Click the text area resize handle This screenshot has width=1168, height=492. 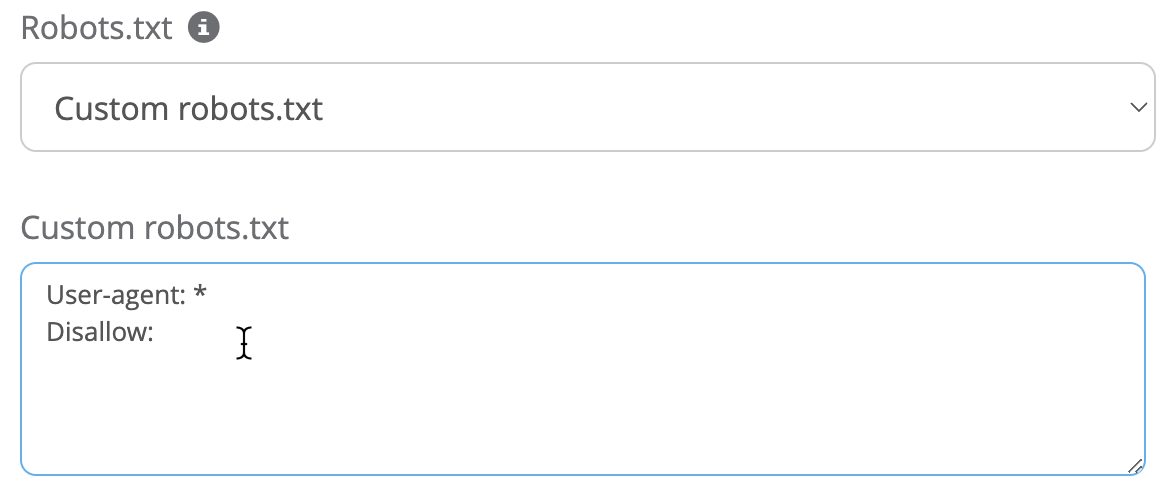click(1134, 465)
